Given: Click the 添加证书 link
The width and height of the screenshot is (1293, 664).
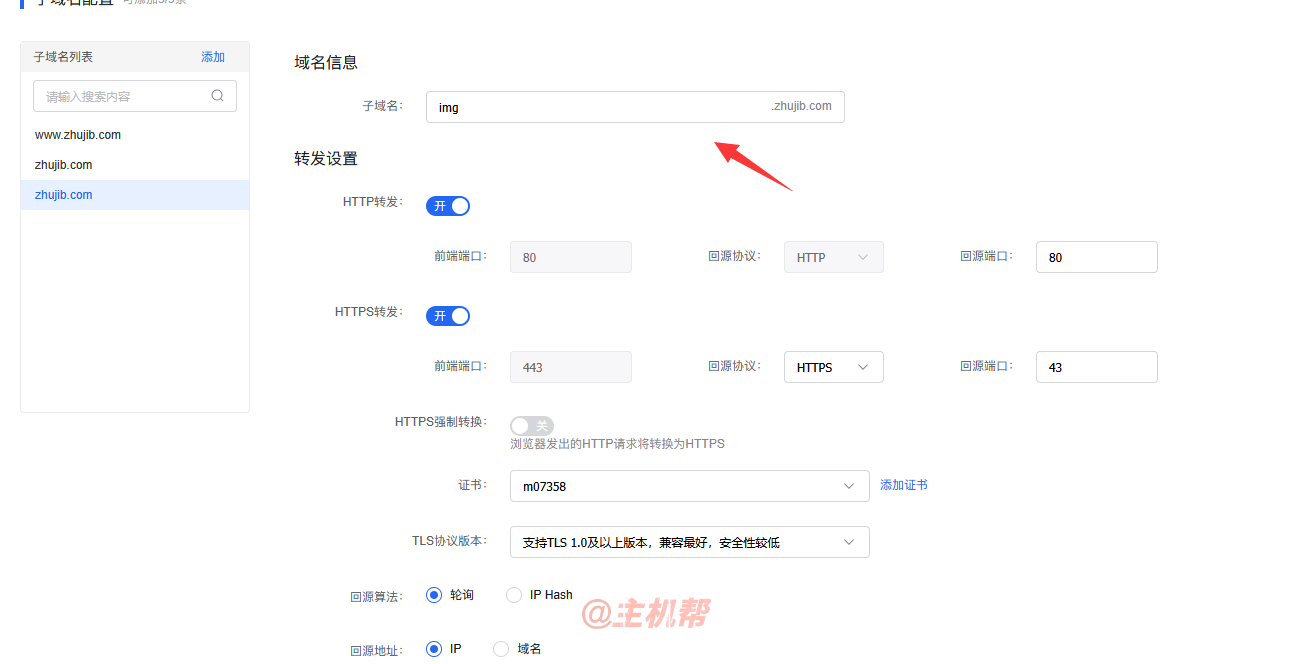Looking at the screenshot, I should coord(904,485).
